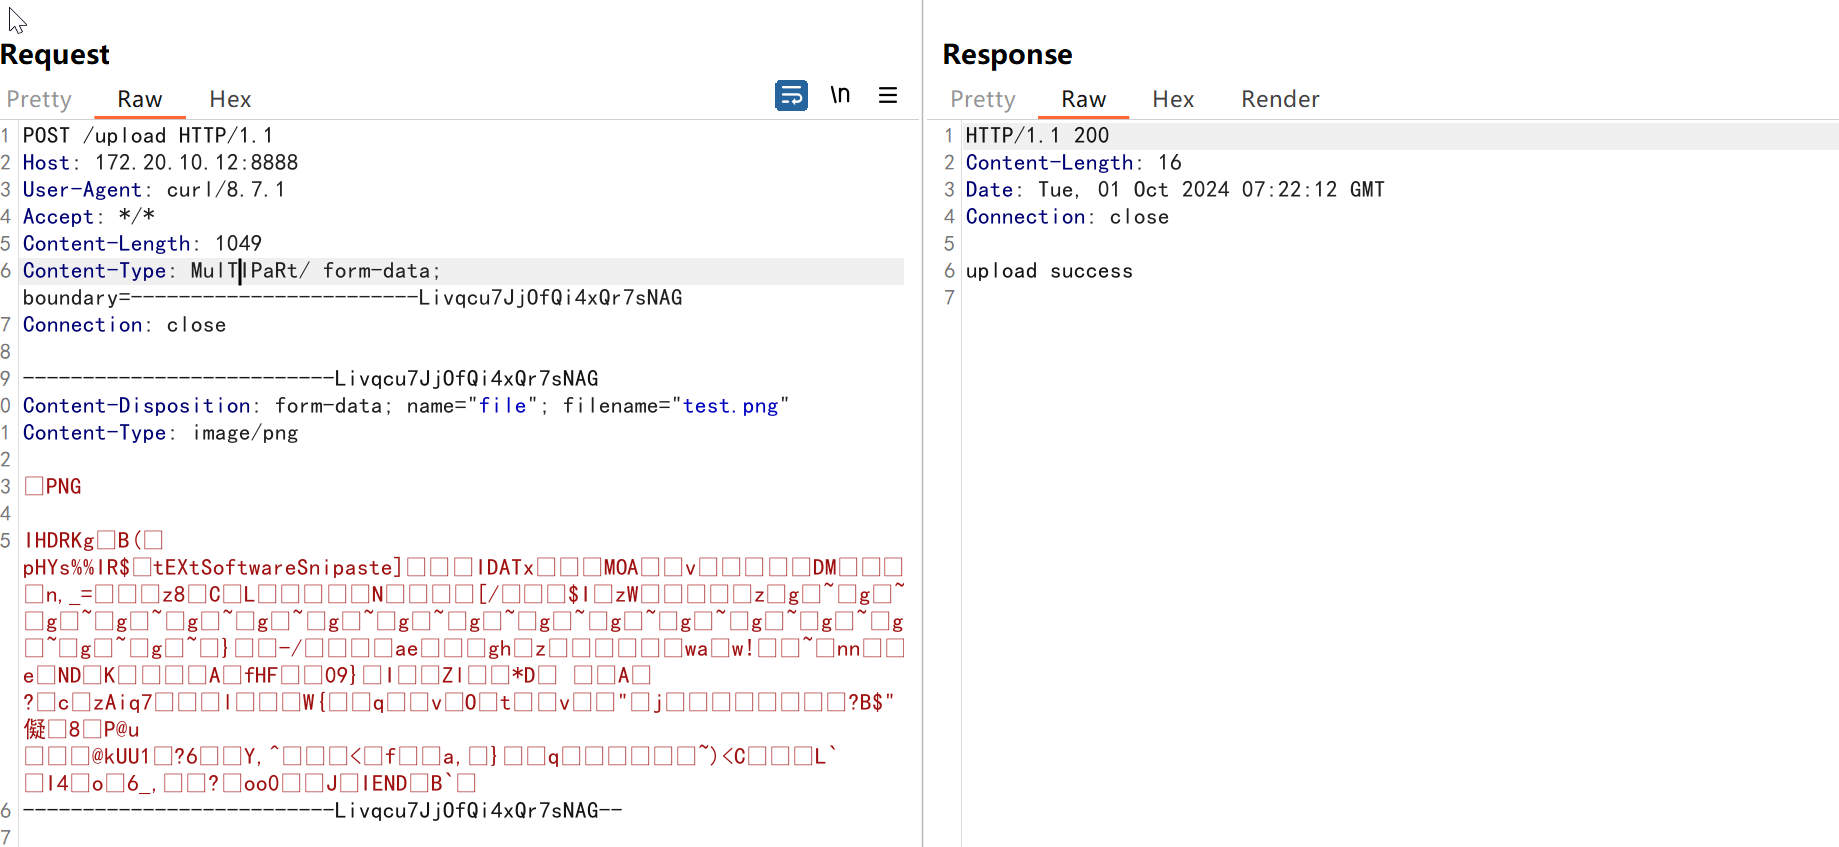This screenshot has height=847, width=1839.
Task: Open the Response Render tab
Action: 1280,99
